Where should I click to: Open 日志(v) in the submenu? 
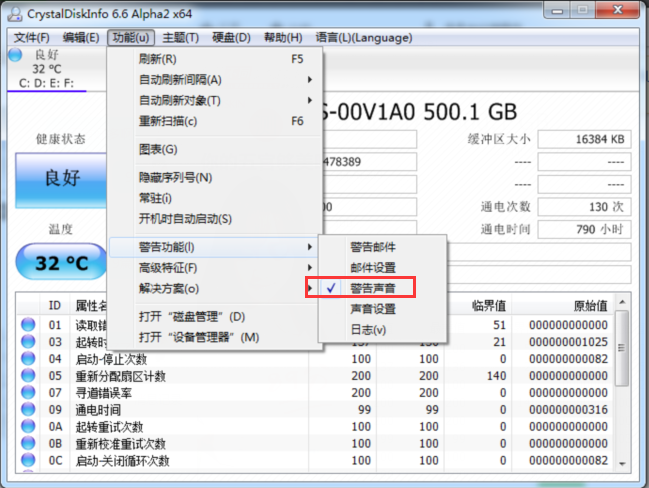click(382, 329)
